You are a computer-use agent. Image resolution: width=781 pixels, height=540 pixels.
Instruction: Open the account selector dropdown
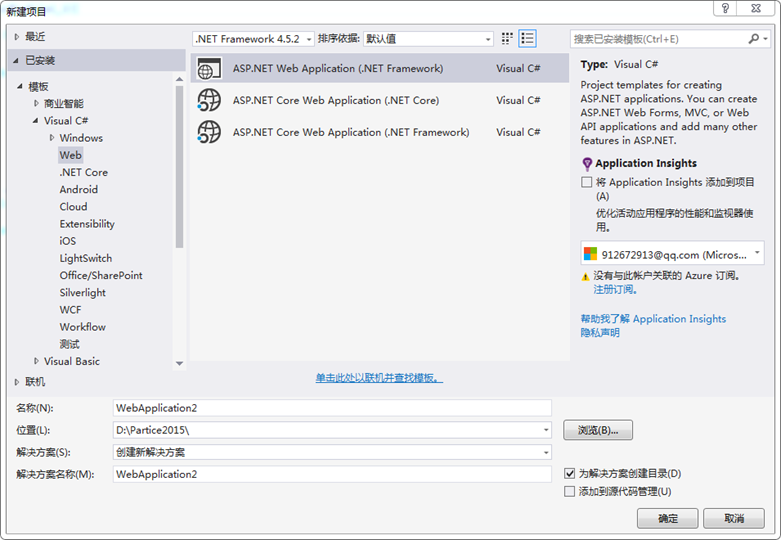672,255
